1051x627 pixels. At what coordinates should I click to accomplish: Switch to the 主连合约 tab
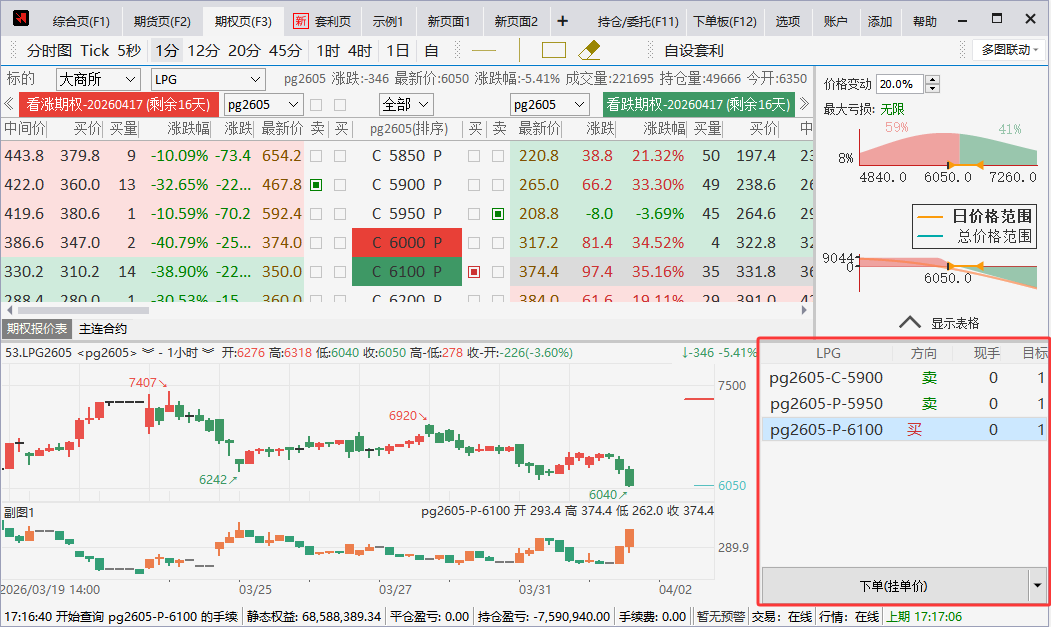[103, 328]
